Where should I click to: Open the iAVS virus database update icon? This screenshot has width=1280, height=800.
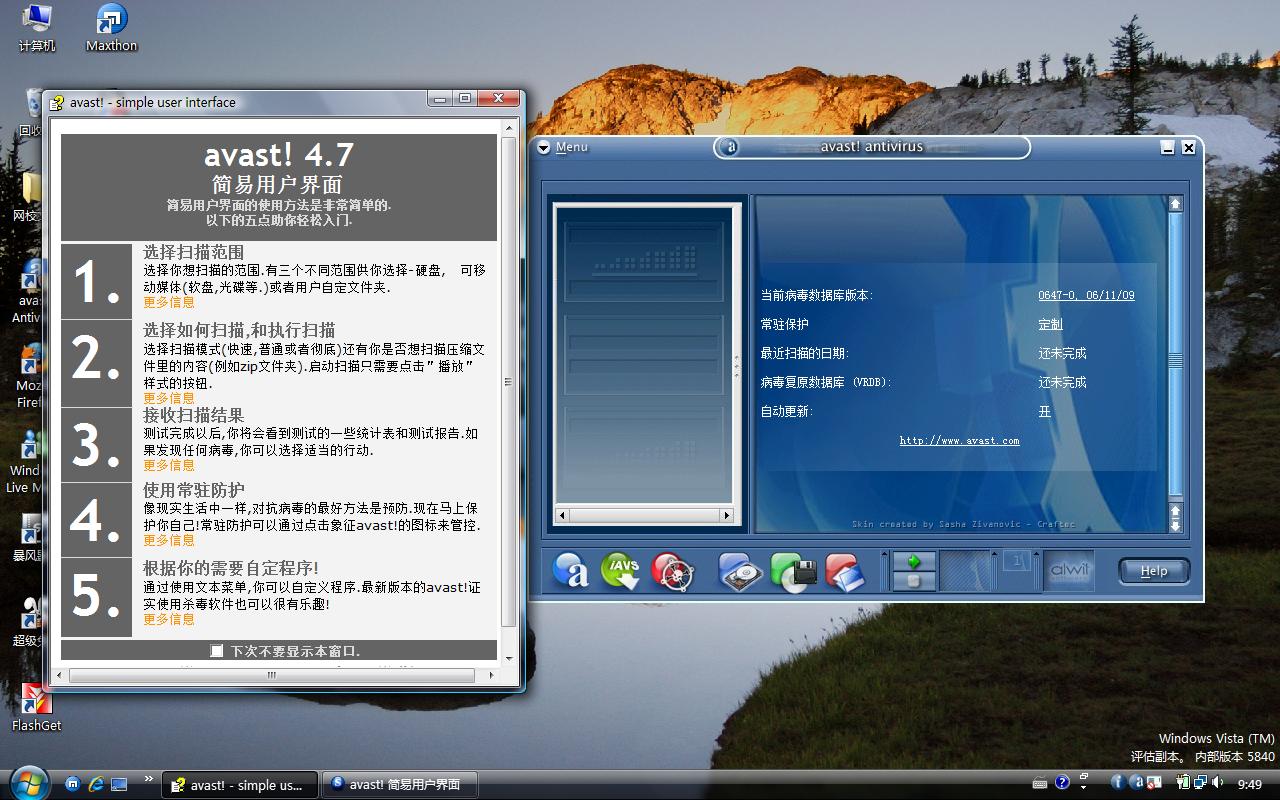click(x=621, y=572)
